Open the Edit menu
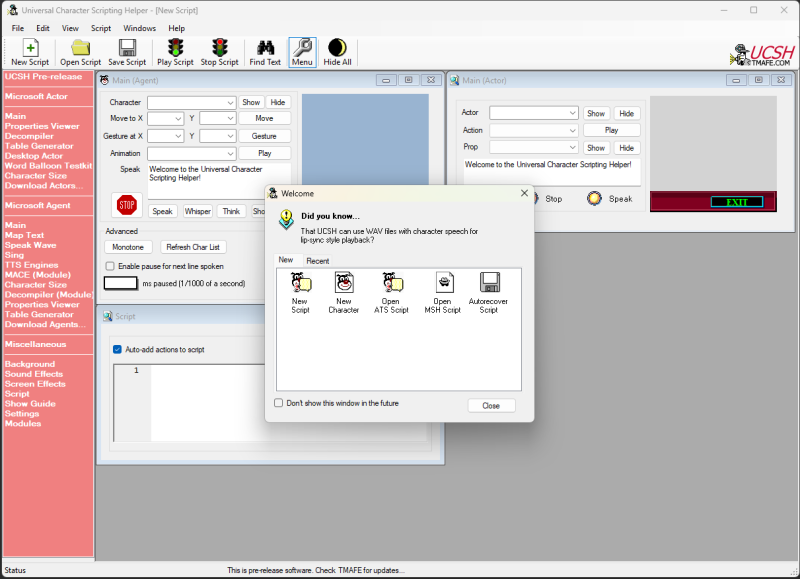800x579 pixels. click(x=43, y=28)
